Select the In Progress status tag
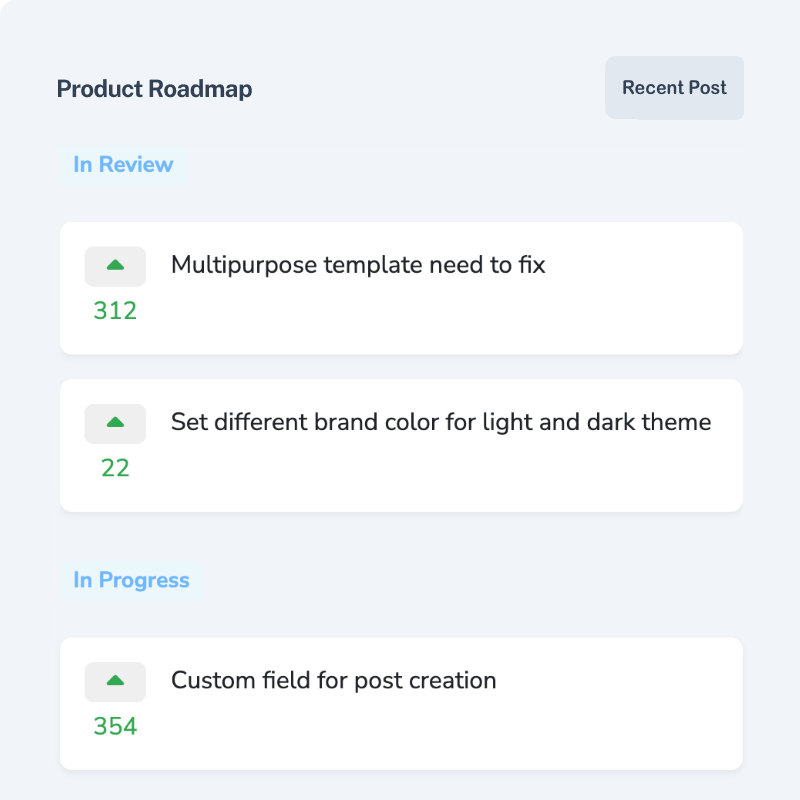 pyautogui.click(x=131, y=580)
